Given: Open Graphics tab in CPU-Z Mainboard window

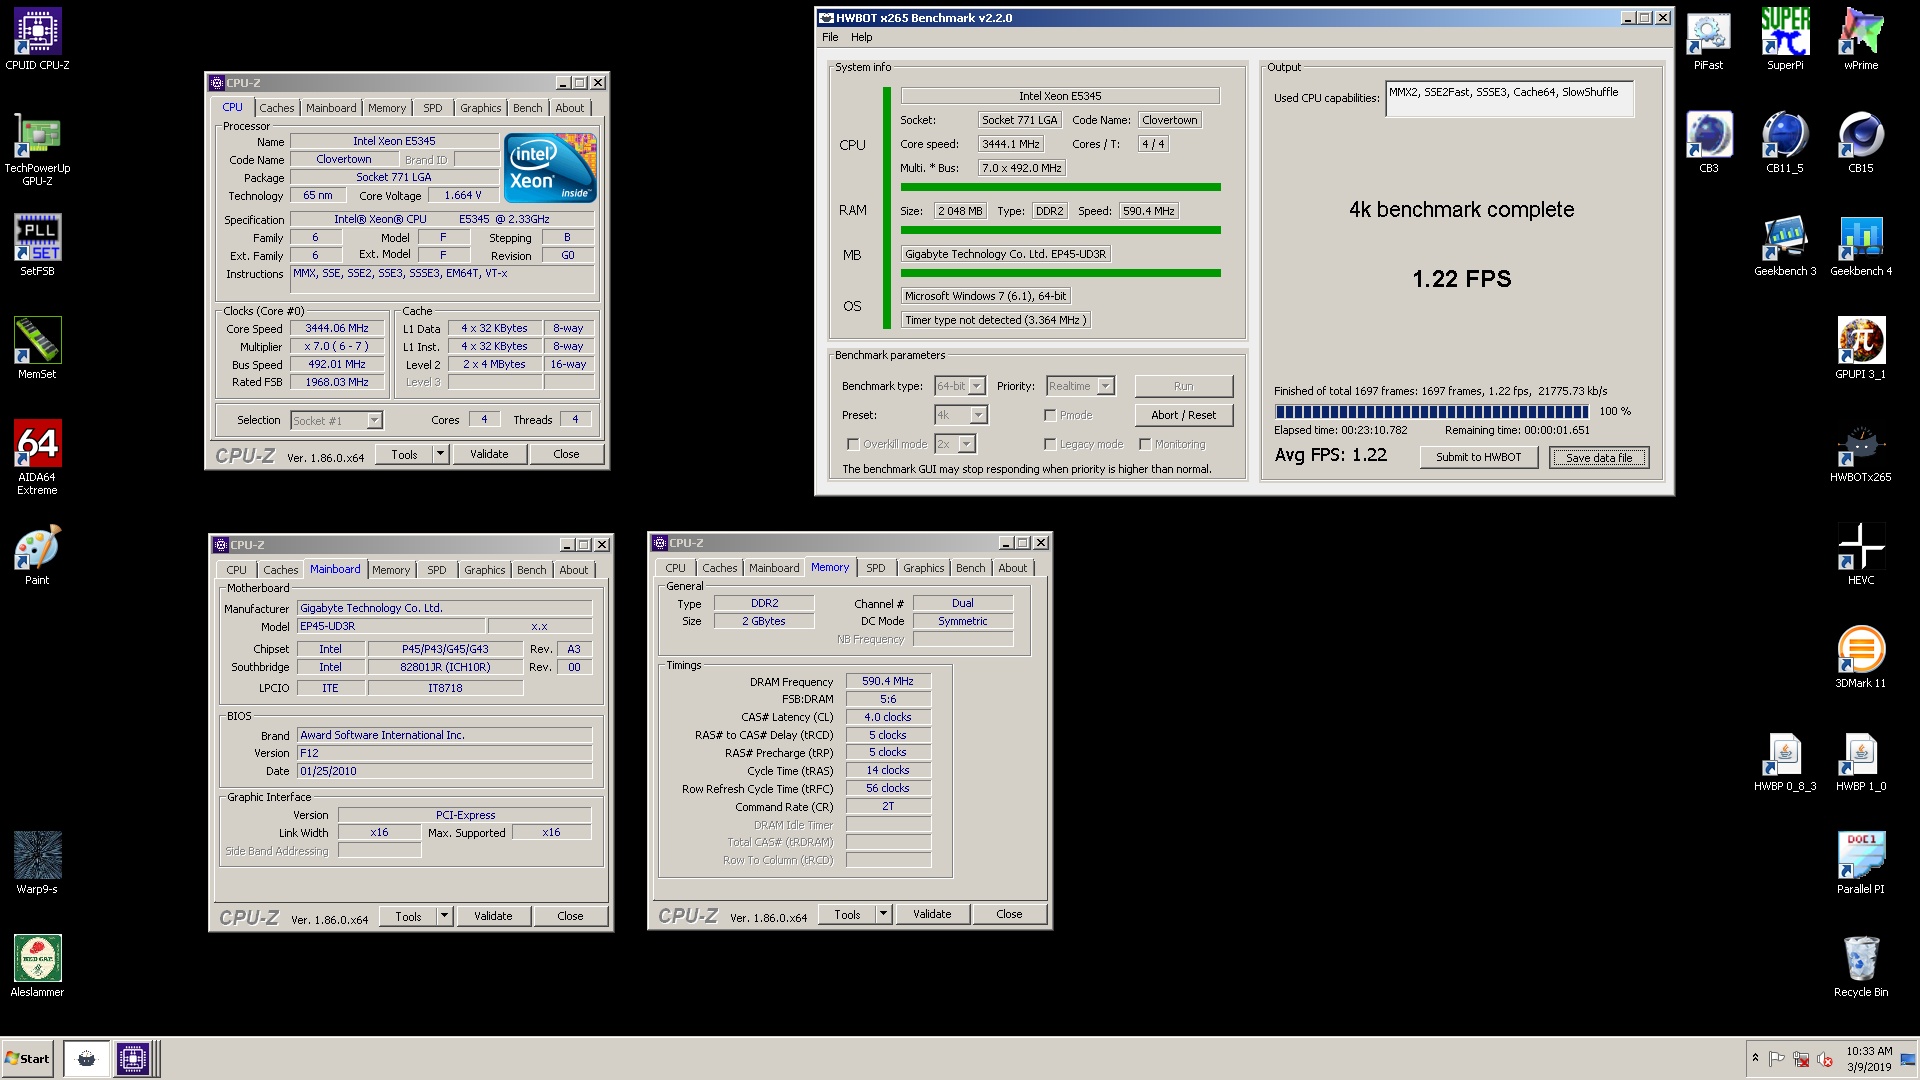Looking at the screenshot, I should coord(484,570).
